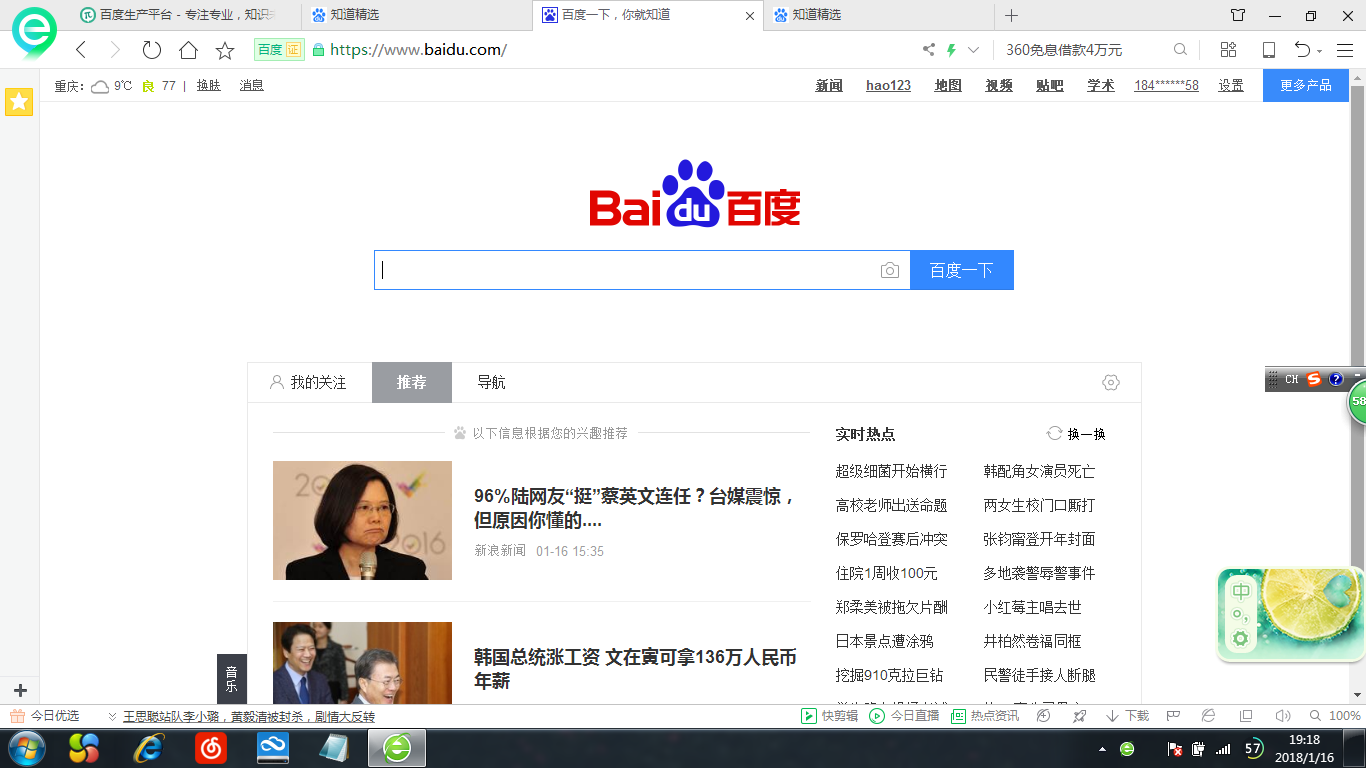
Task: Open the skin shirt icon in the title bar
Action: 1238,15
